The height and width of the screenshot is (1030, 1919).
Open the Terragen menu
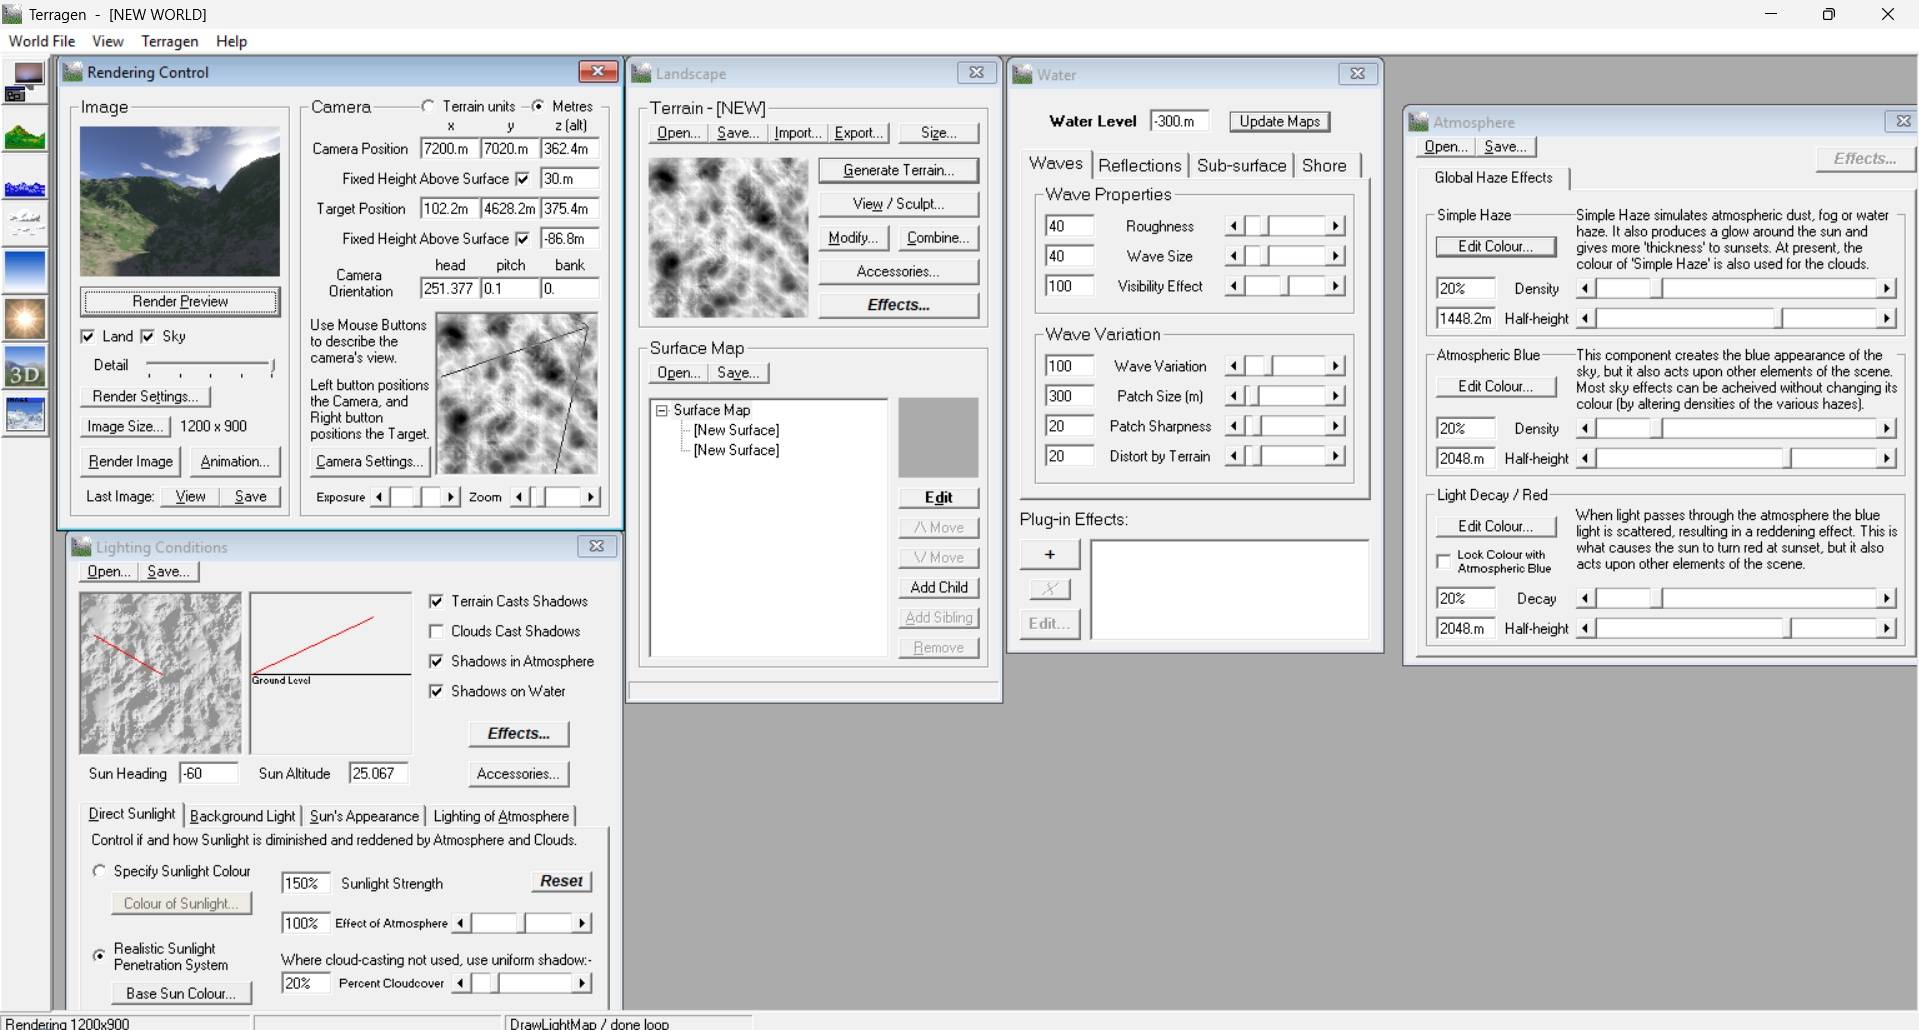tap(170, 41)
